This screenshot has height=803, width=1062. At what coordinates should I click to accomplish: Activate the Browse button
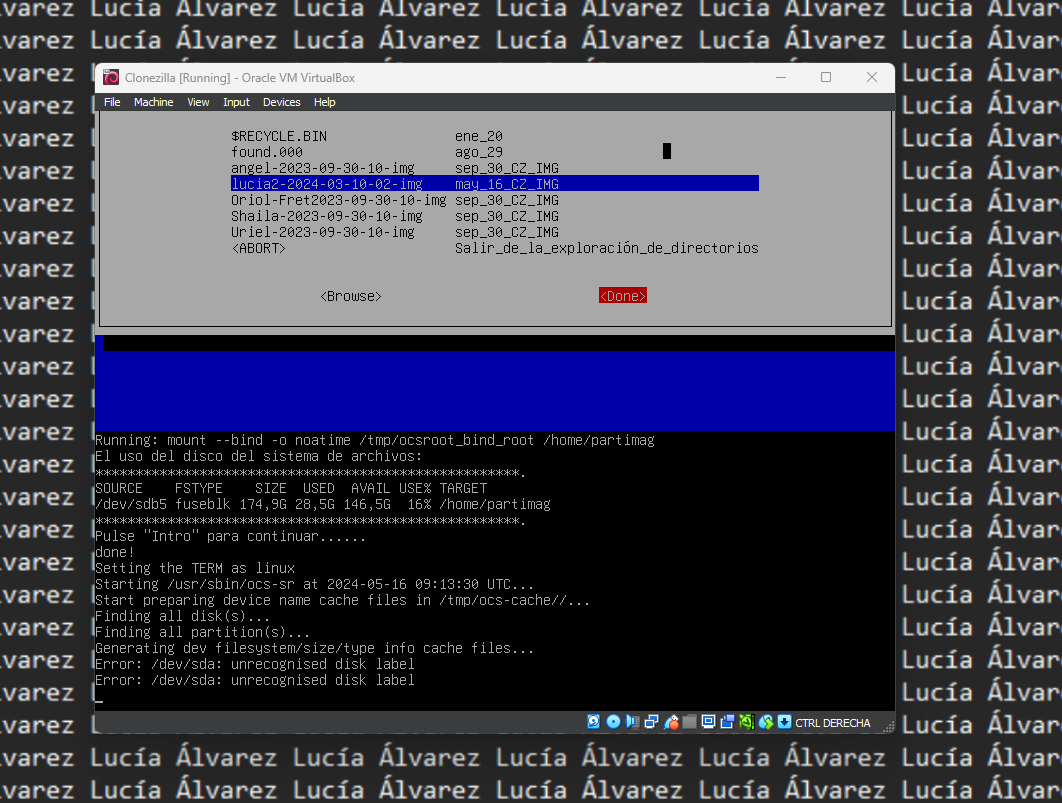[350, 295]
